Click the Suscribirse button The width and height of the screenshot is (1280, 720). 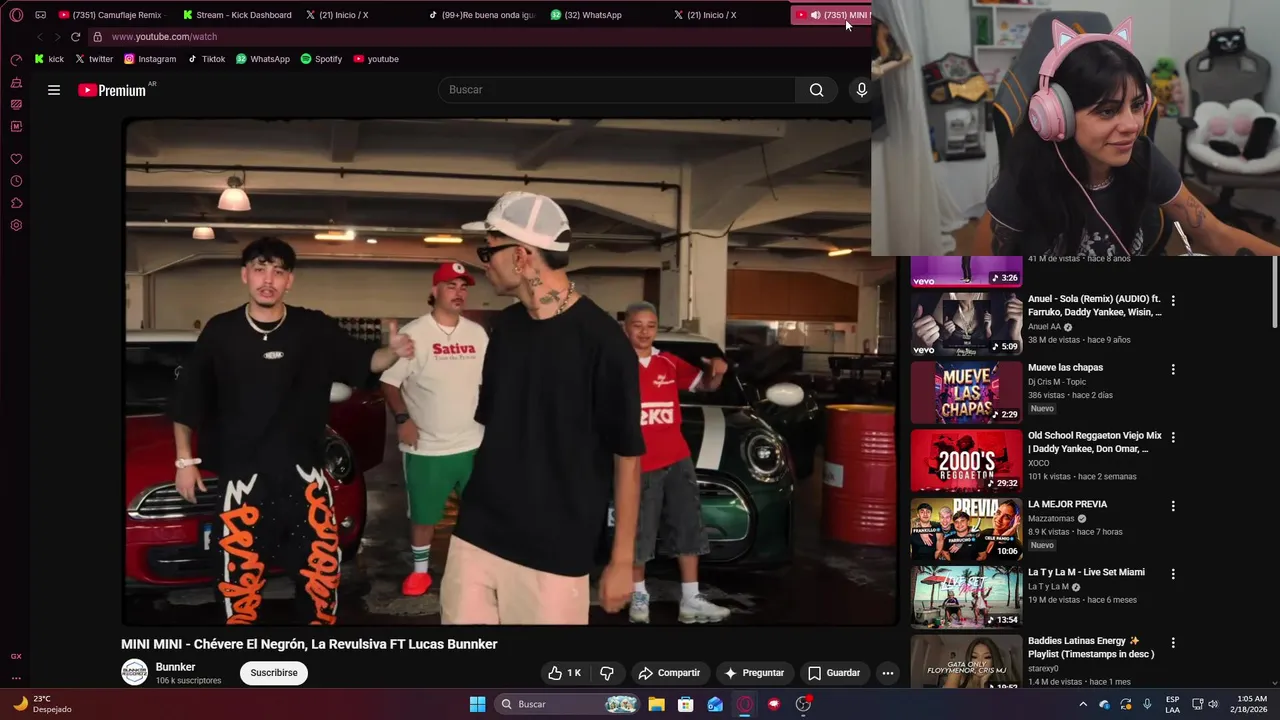tap(274, 673)
